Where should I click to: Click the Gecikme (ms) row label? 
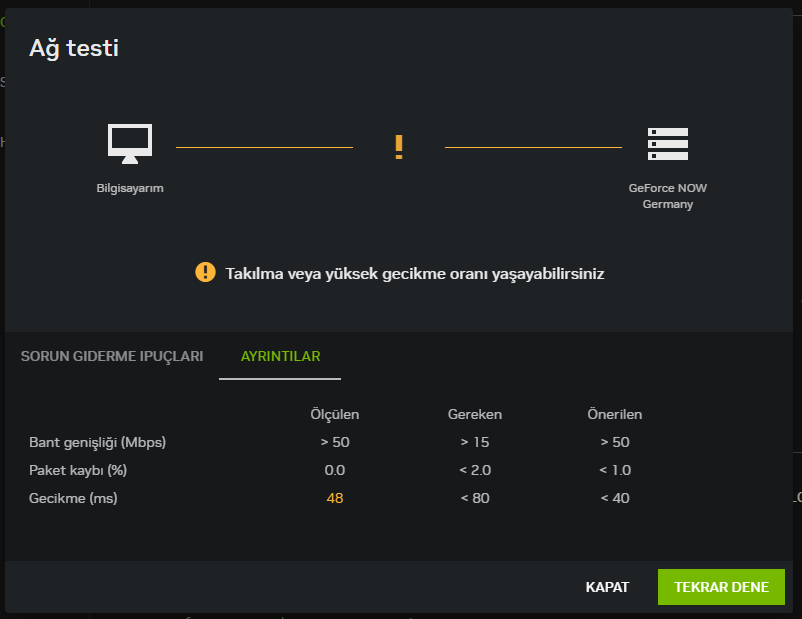coord(73,498)
